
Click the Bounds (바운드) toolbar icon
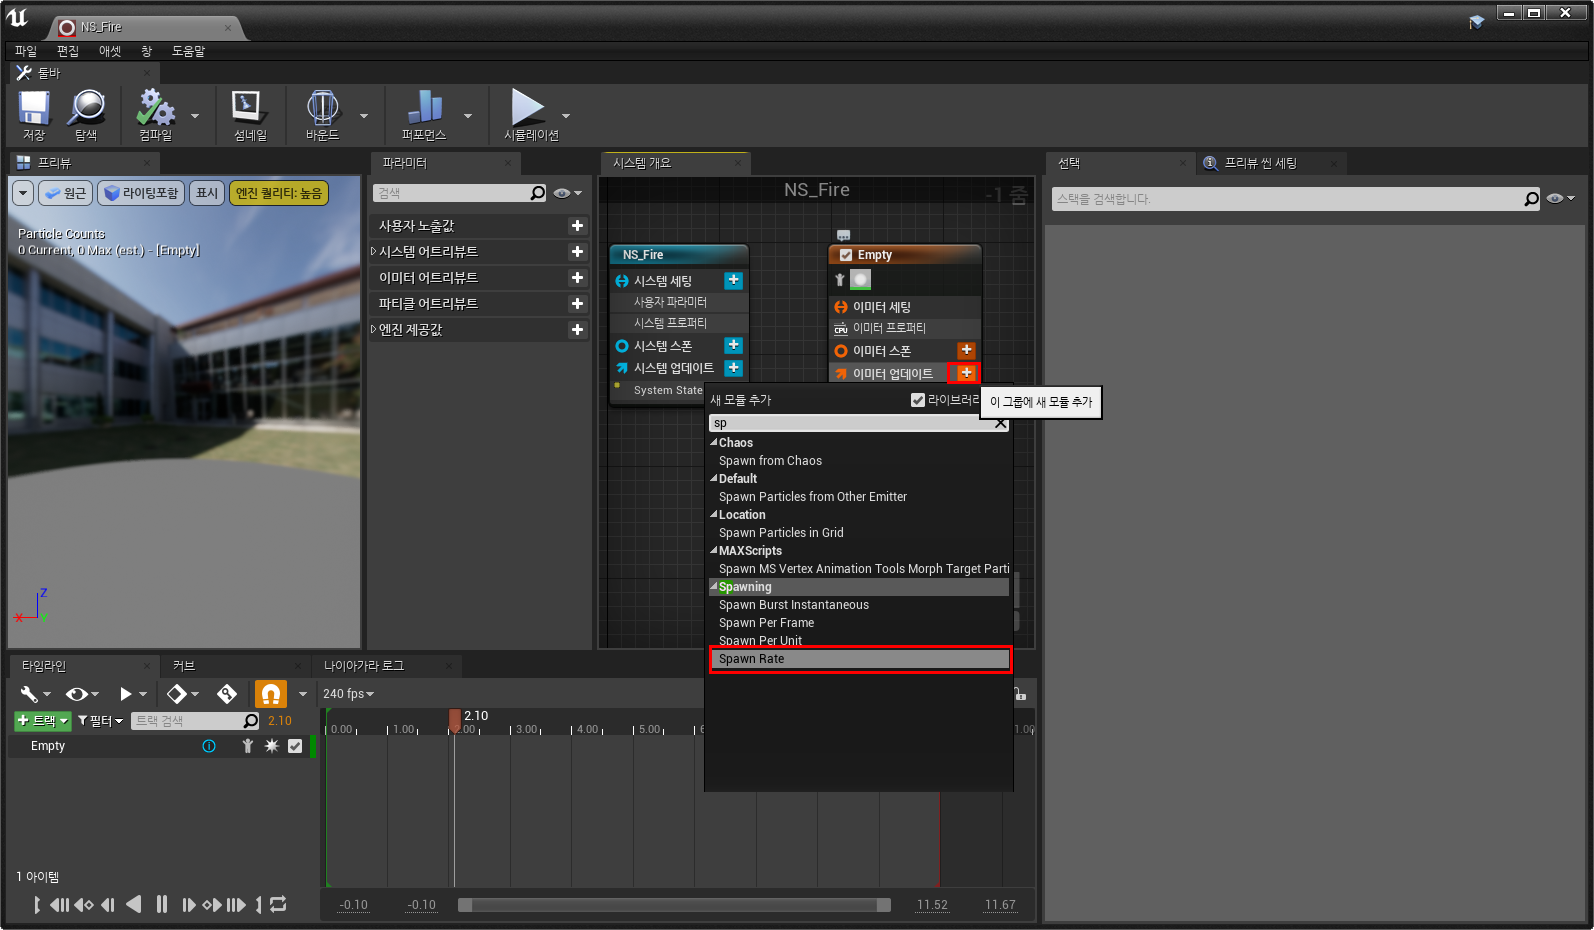[322, 115]
